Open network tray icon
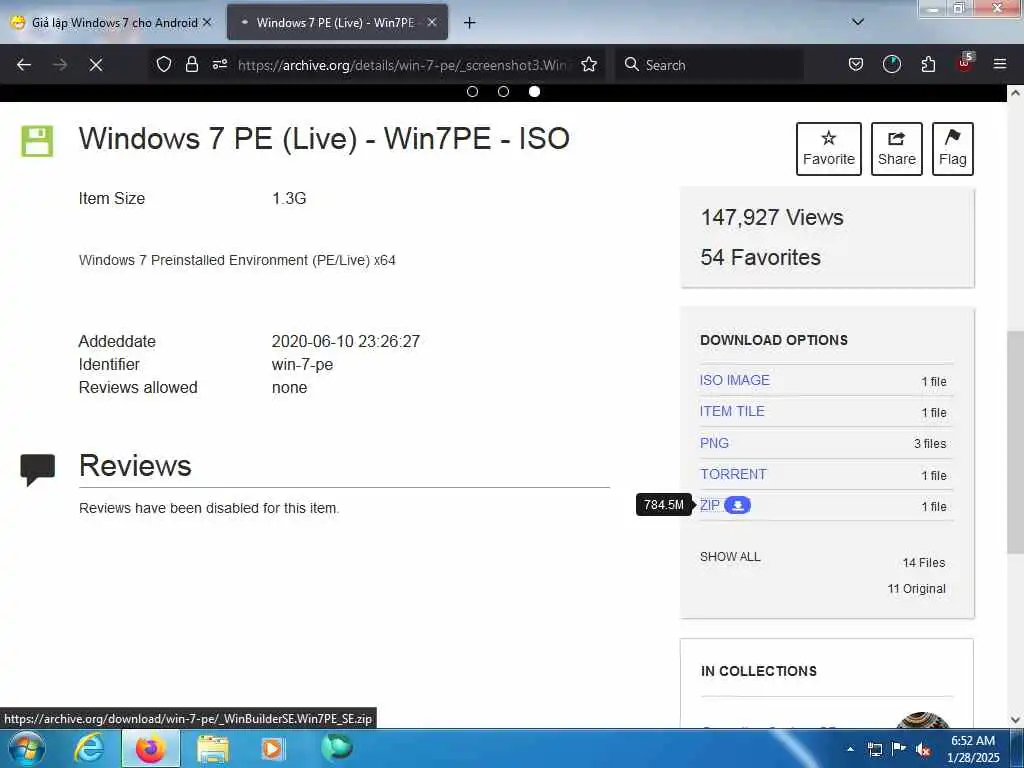The height and width of the screenshot is (768, 1024). point(874,749)
